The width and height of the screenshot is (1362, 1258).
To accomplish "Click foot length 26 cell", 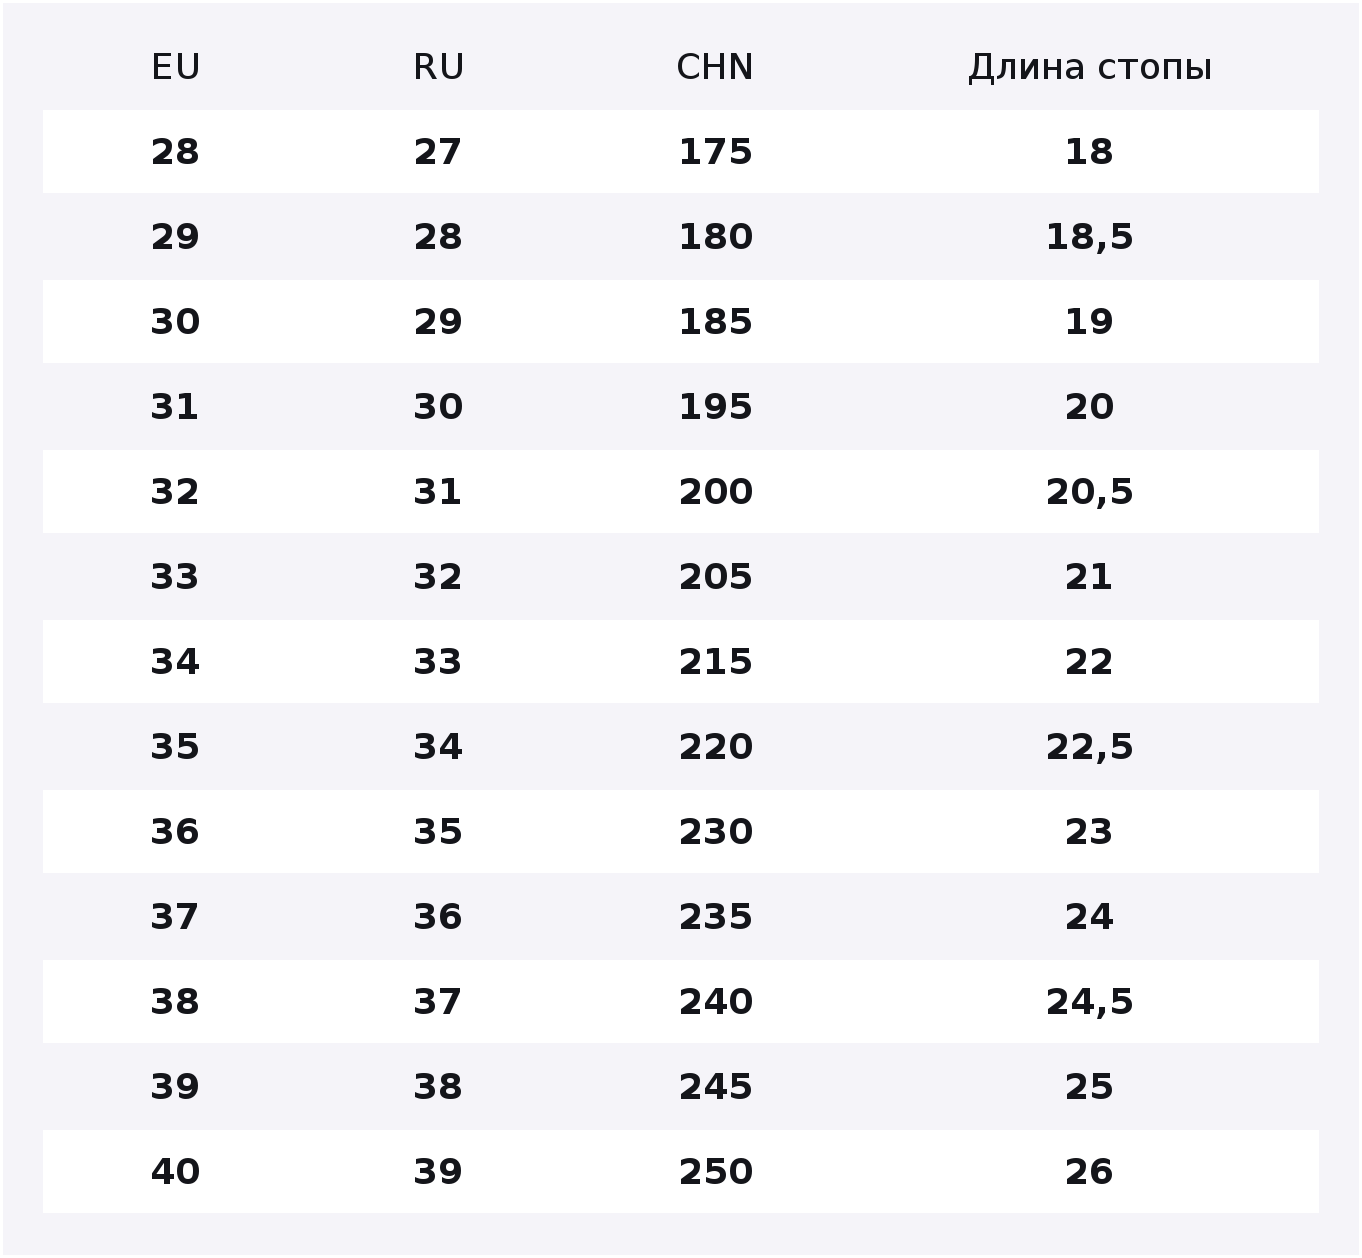I will click(x=1089, y=1172).
